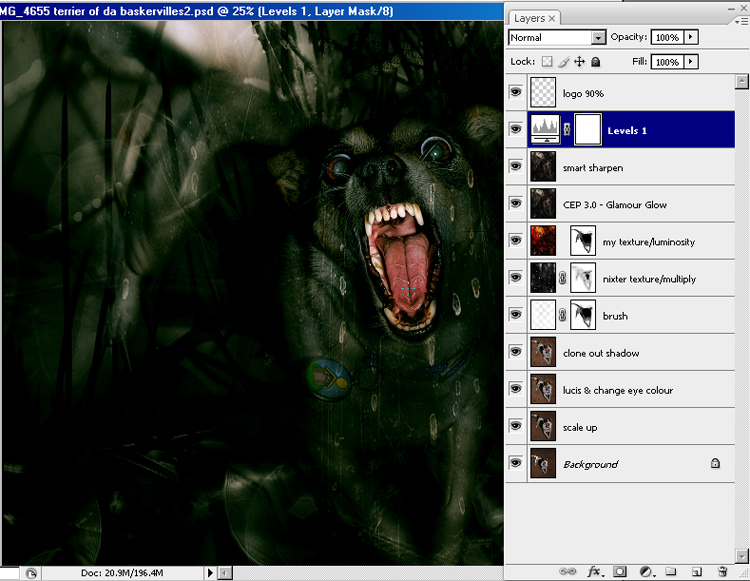Screen dimensions: 750x581
Task: Hide the lucis & change eye colour layer
Action: [x=516, y=388]
